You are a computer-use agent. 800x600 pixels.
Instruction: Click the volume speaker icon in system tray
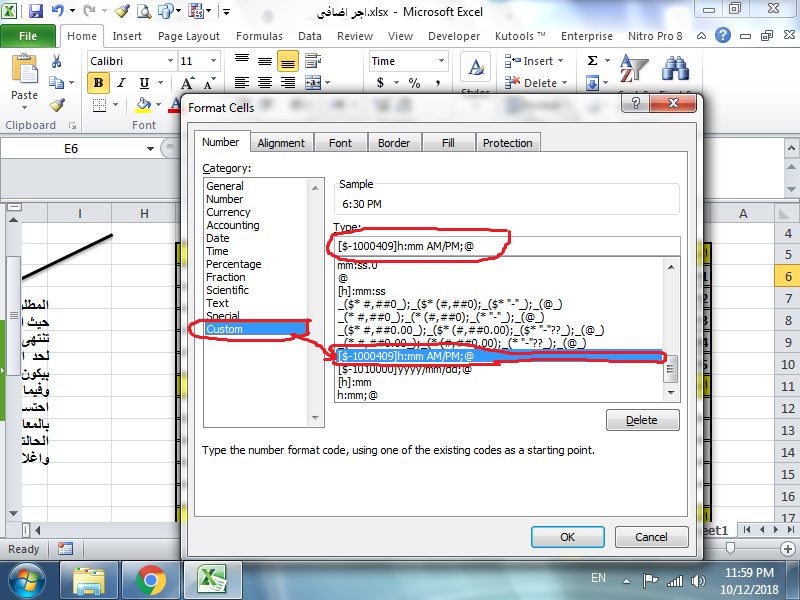point(697,581)
